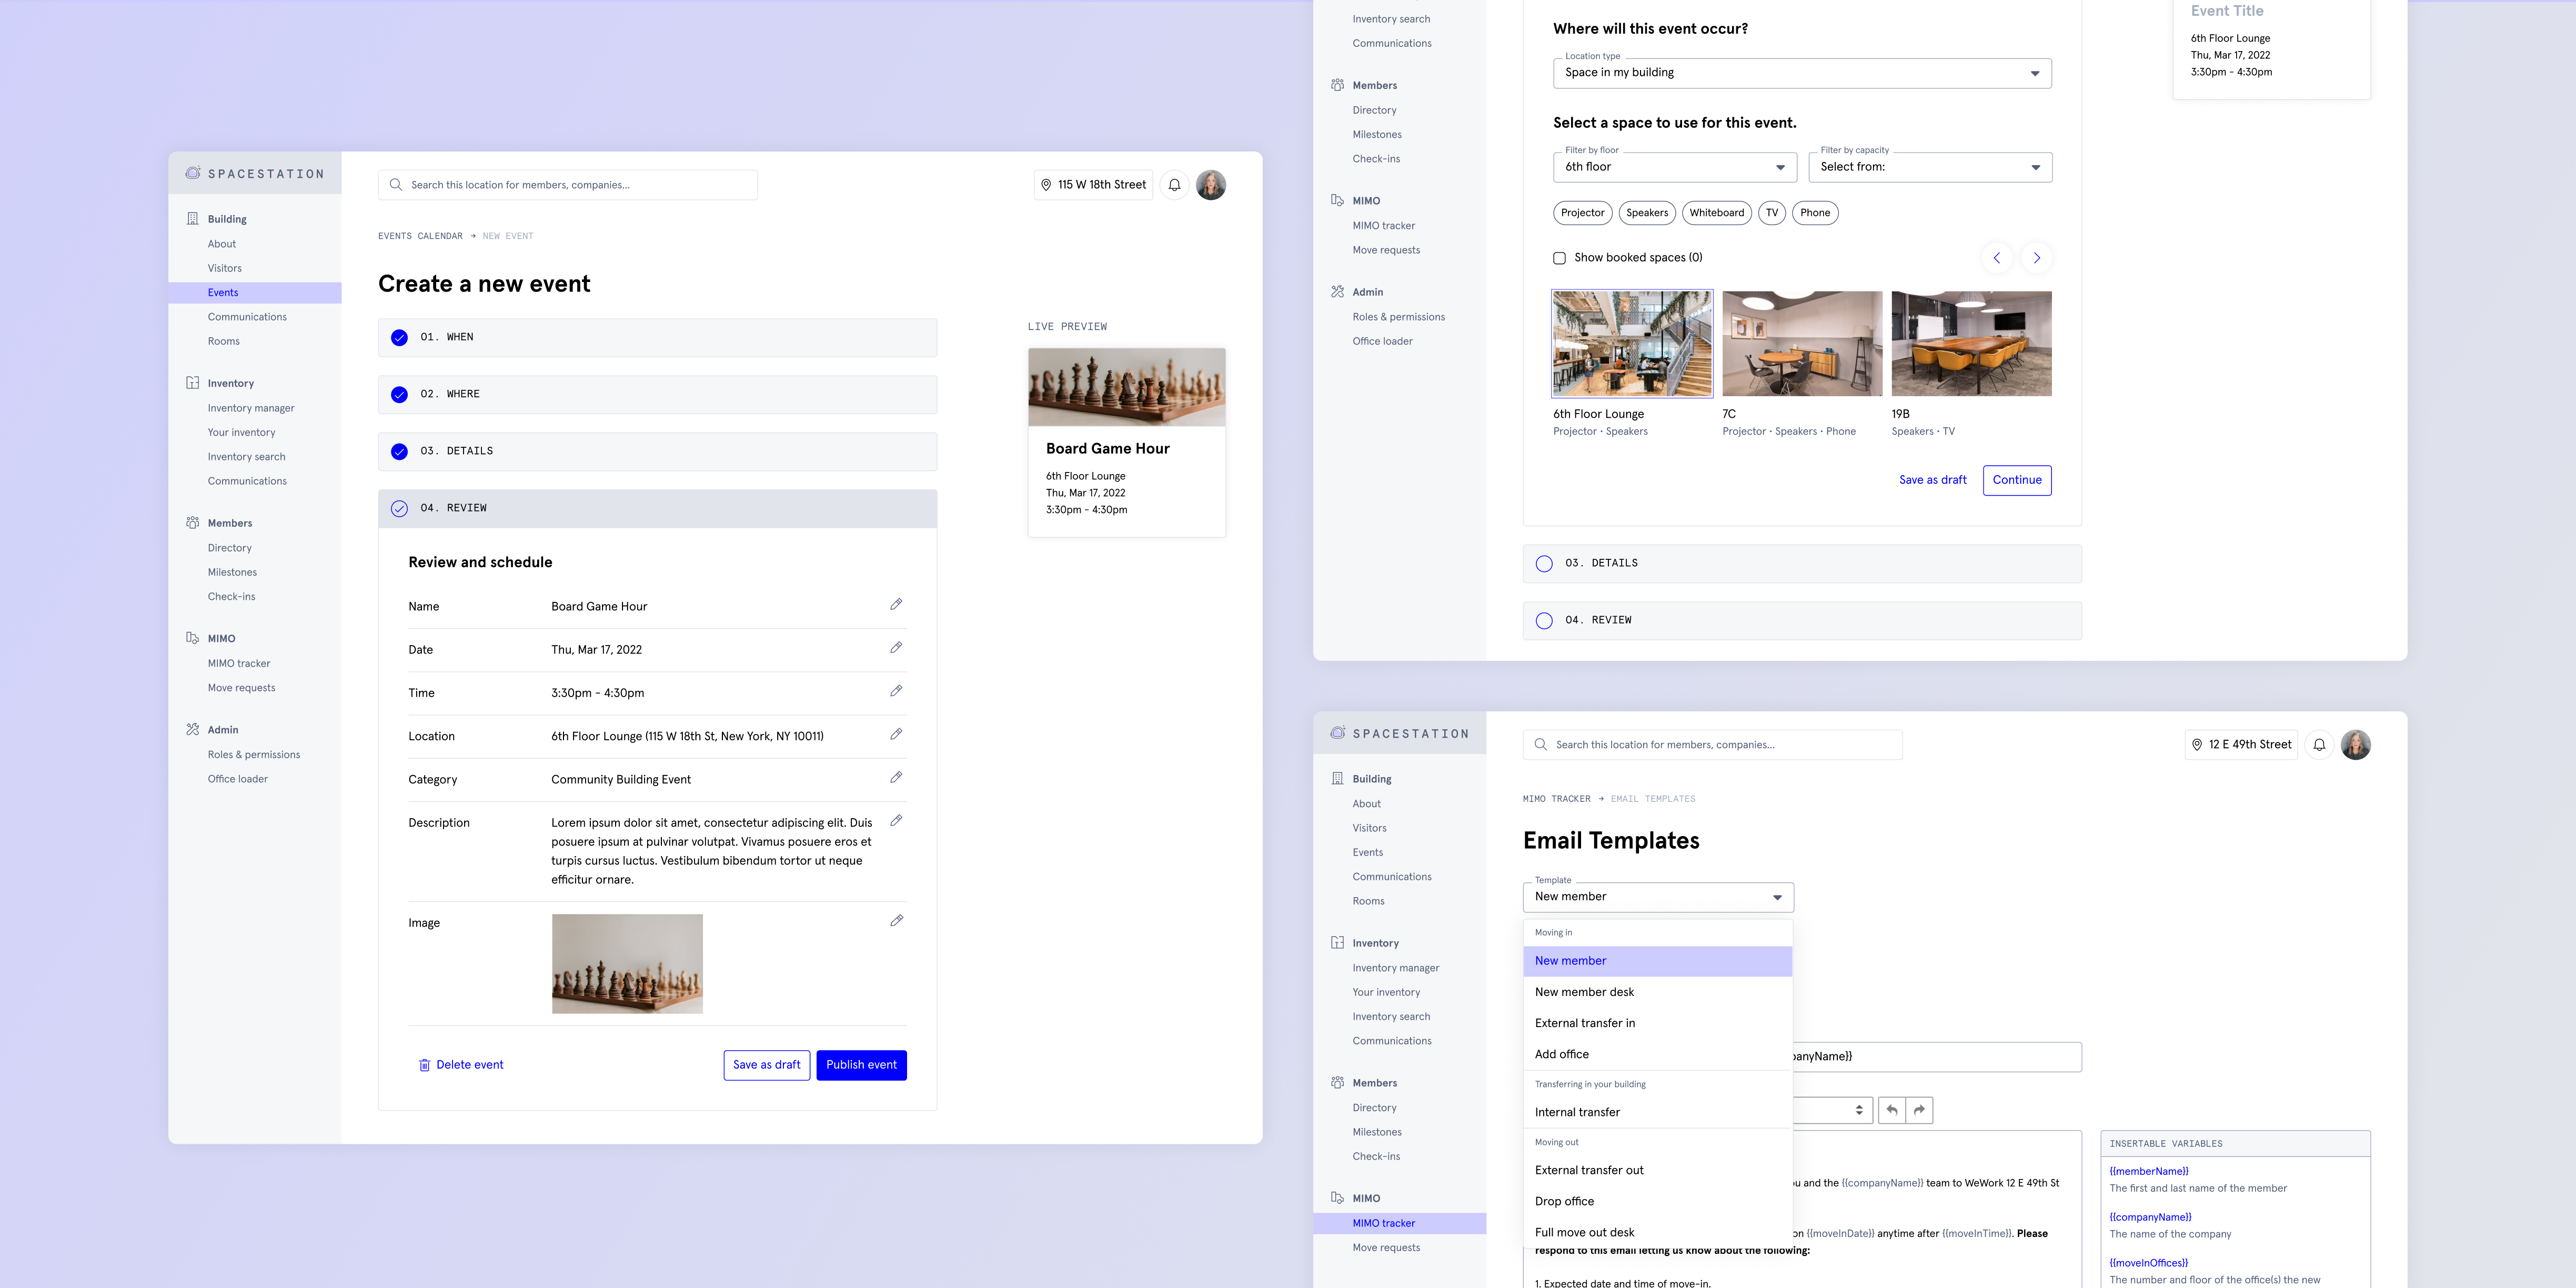Open user avatar beside 12 E 49th Street

click(x=2355, y=745)
